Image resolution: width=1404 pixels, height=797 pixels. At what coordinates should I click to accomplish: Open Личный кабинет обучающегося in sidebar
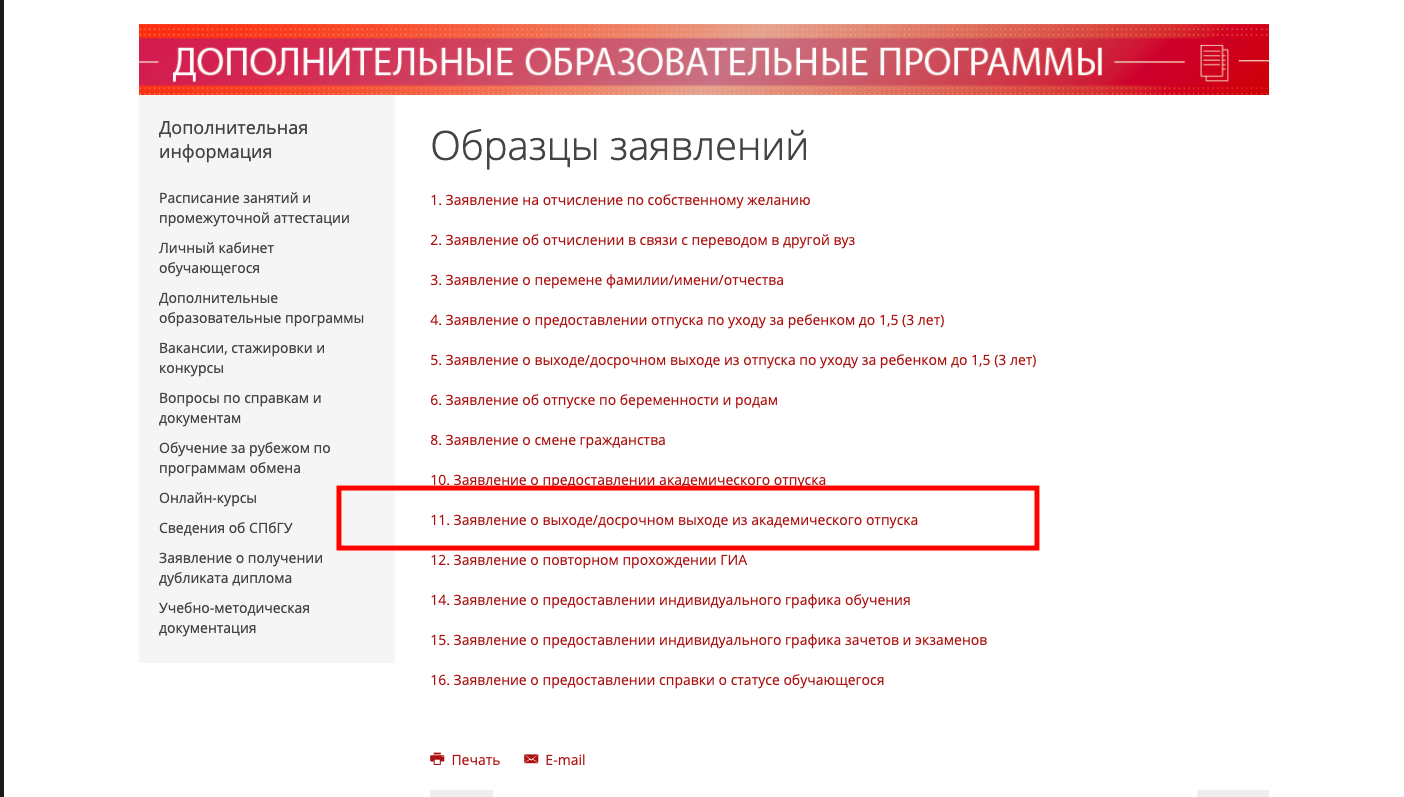coord(216,258)
